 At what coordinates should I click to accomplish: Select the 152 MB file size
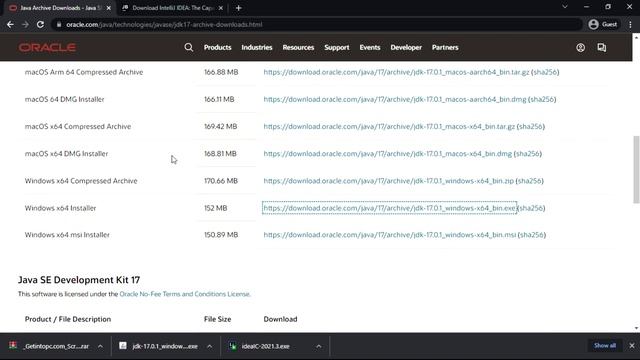(x=216, y=208)
